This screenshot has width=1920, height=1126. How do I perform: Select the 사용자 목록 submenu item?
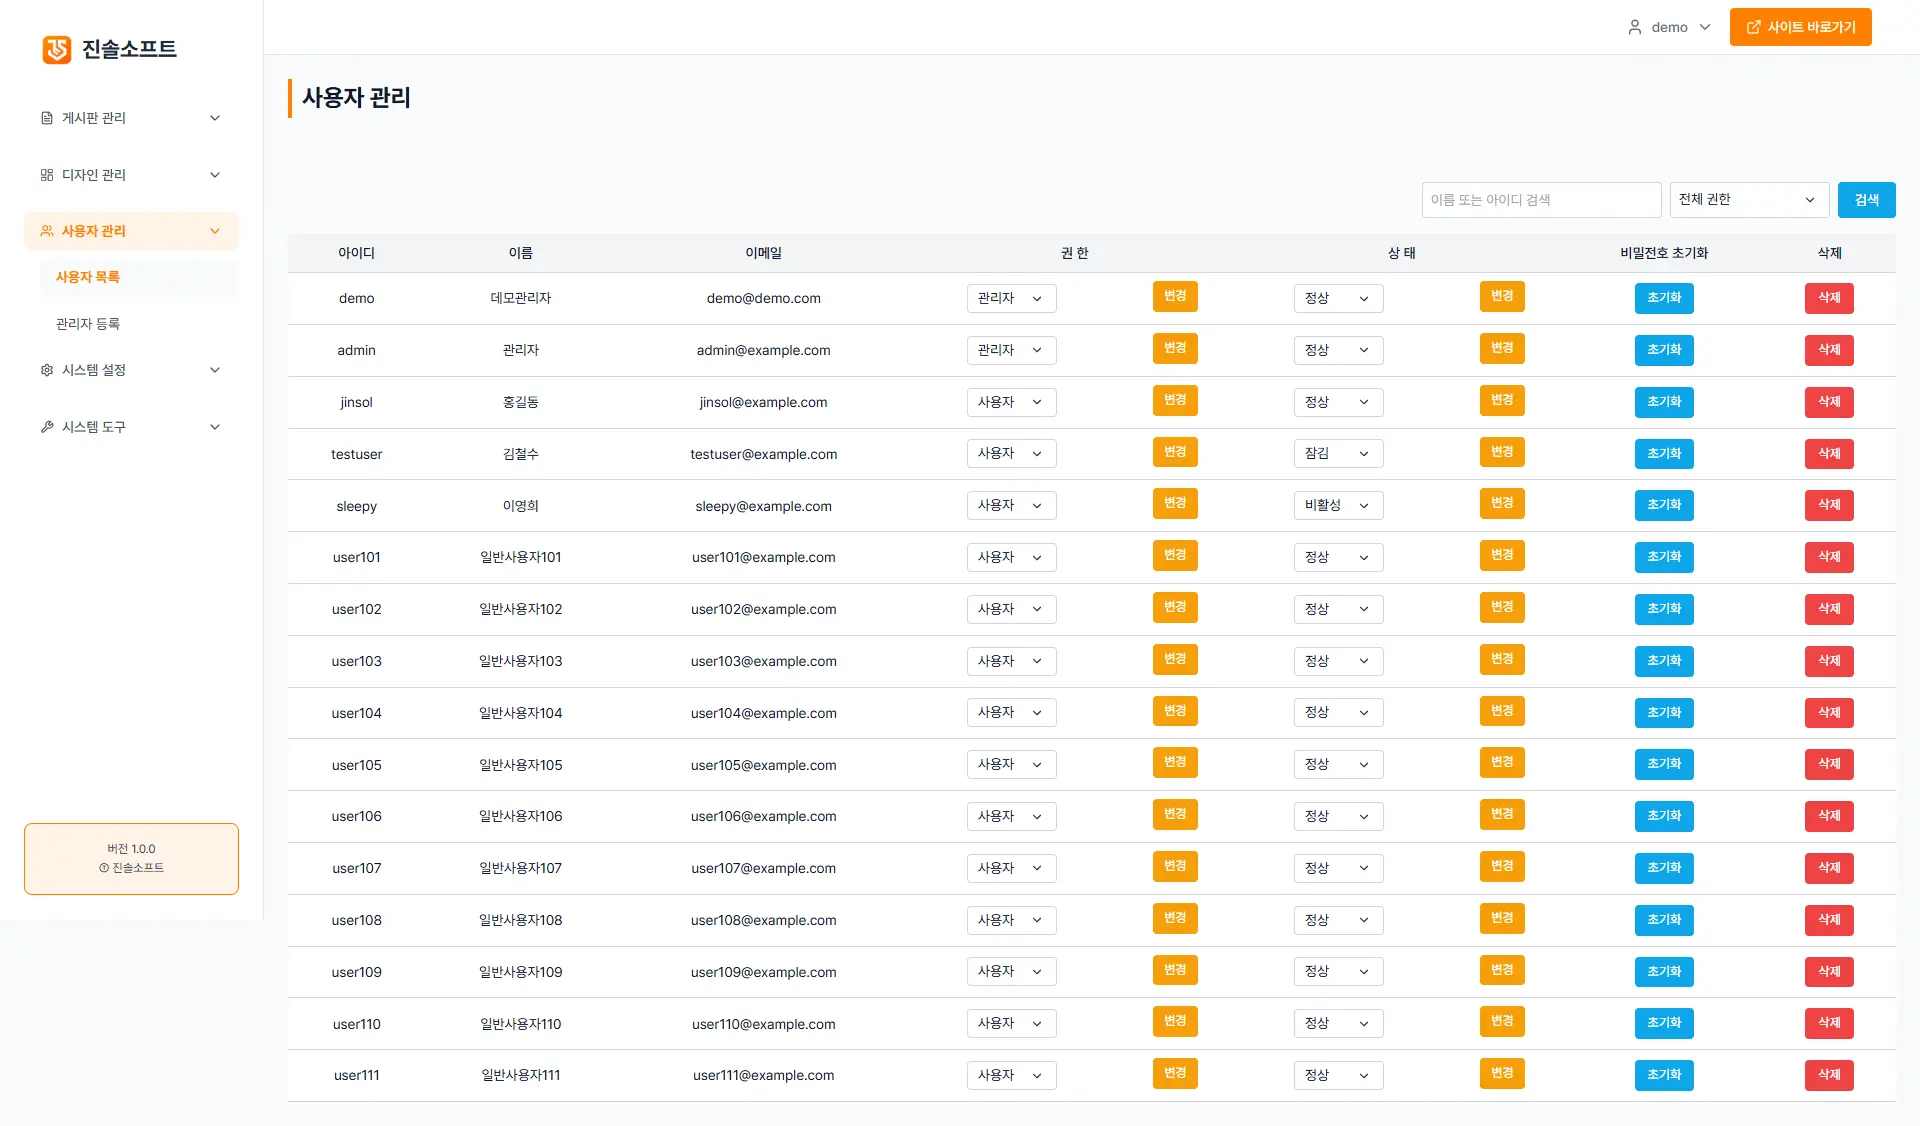[x=88, y=277]
